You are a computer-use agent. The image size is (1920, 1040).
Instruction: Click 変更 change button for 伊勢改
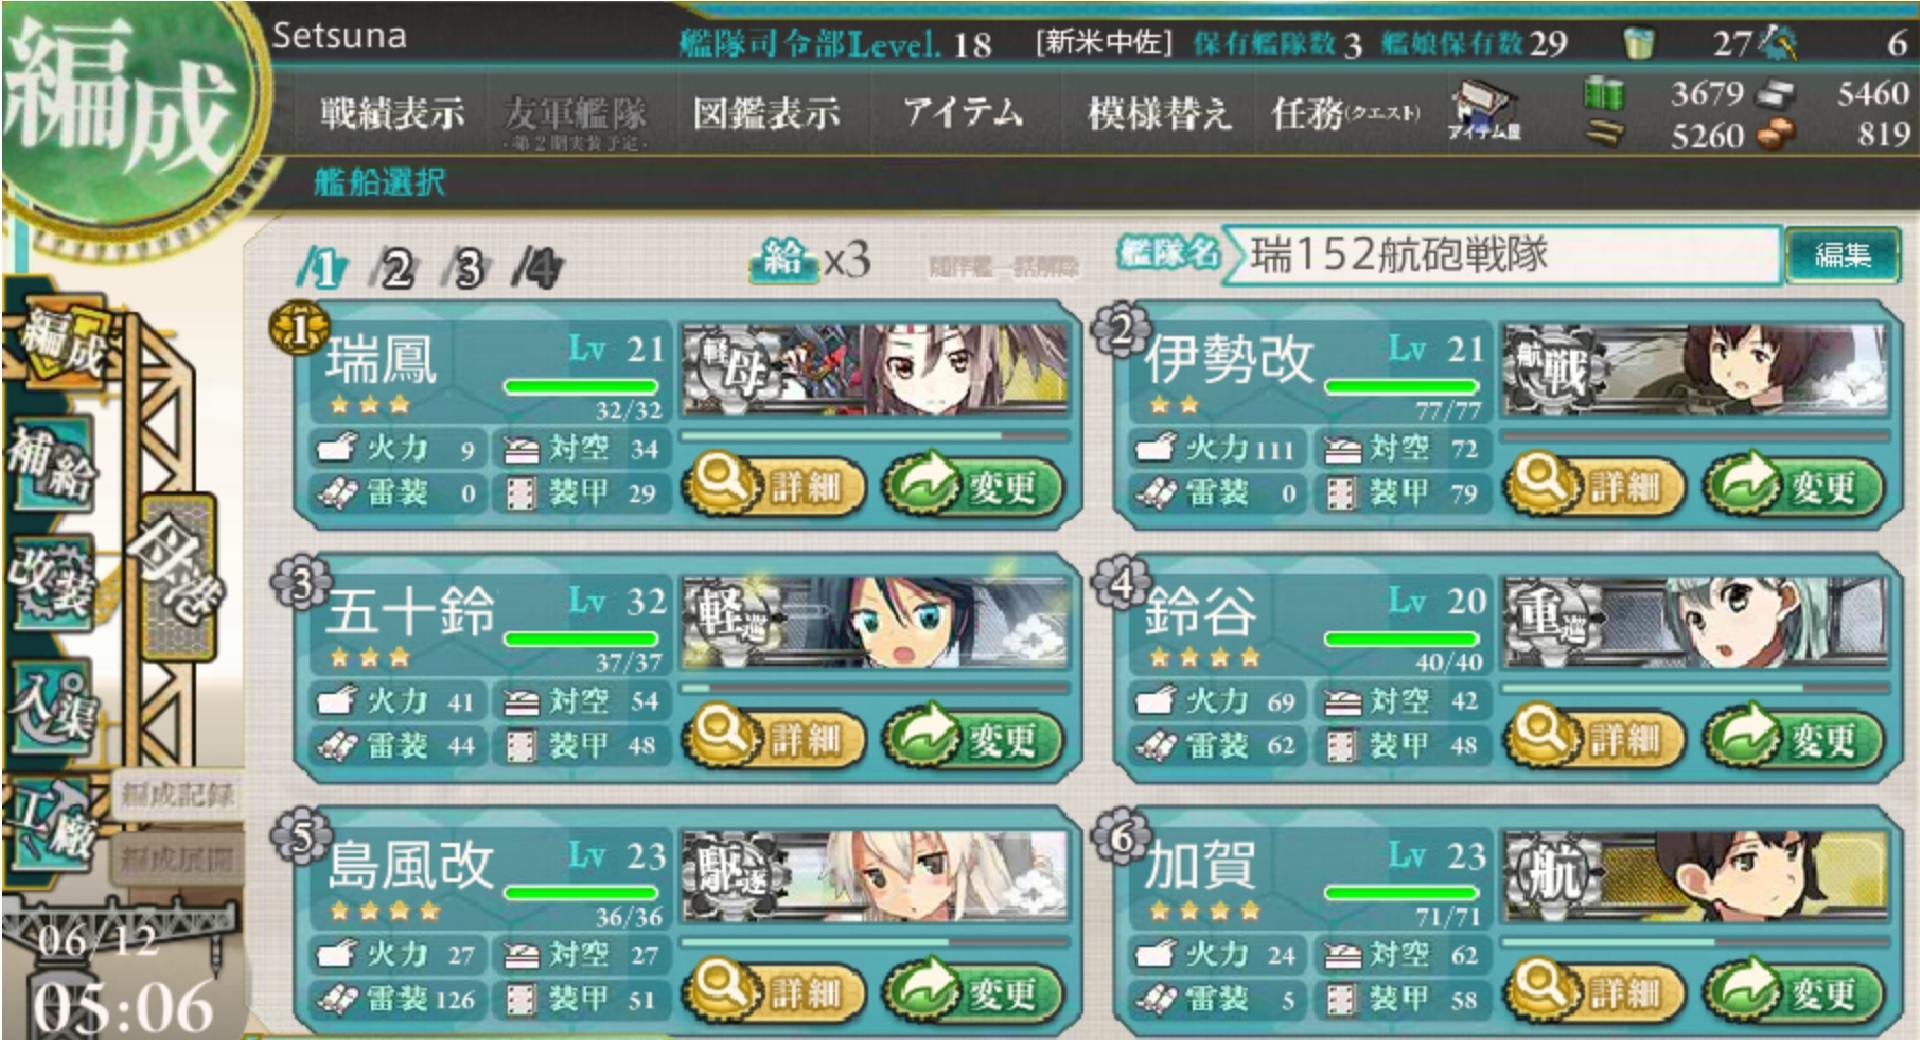pyautogui.click(x=1794, y=486)
